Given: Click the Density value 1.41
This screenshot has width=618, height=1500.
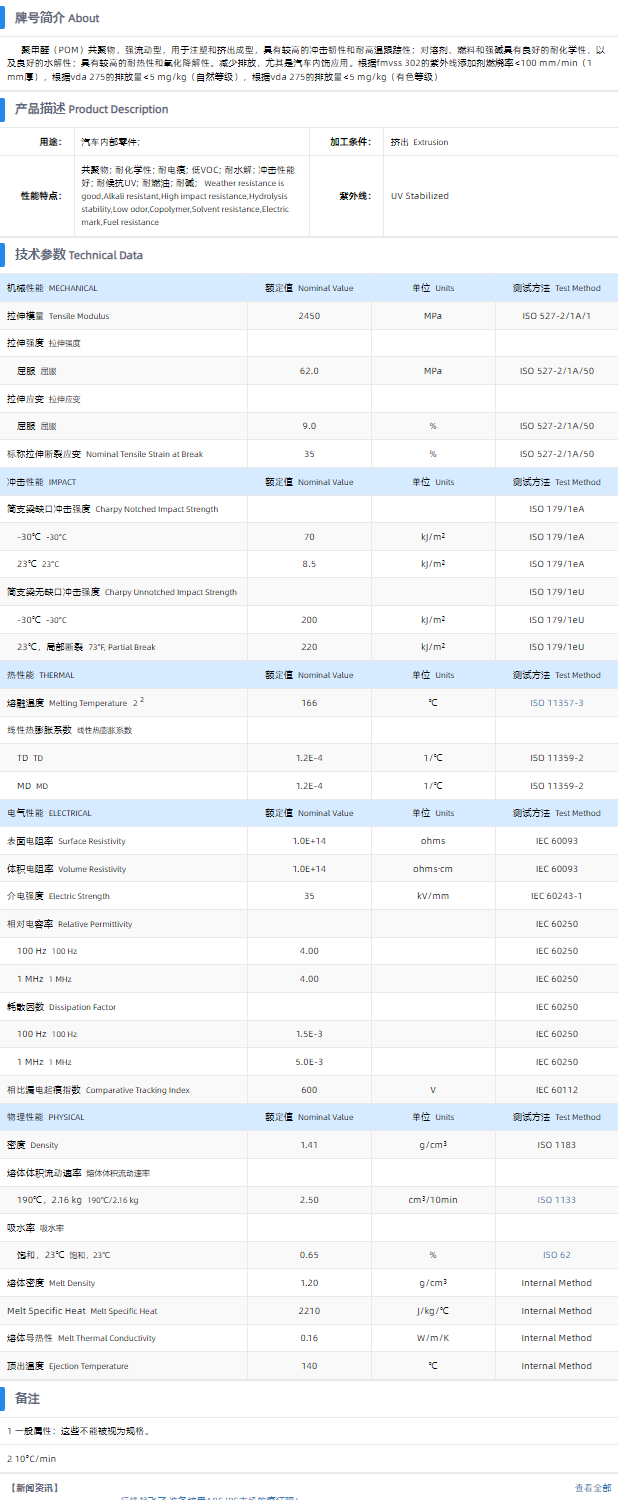Looking at the screenshot, I should pos(309,1145).
